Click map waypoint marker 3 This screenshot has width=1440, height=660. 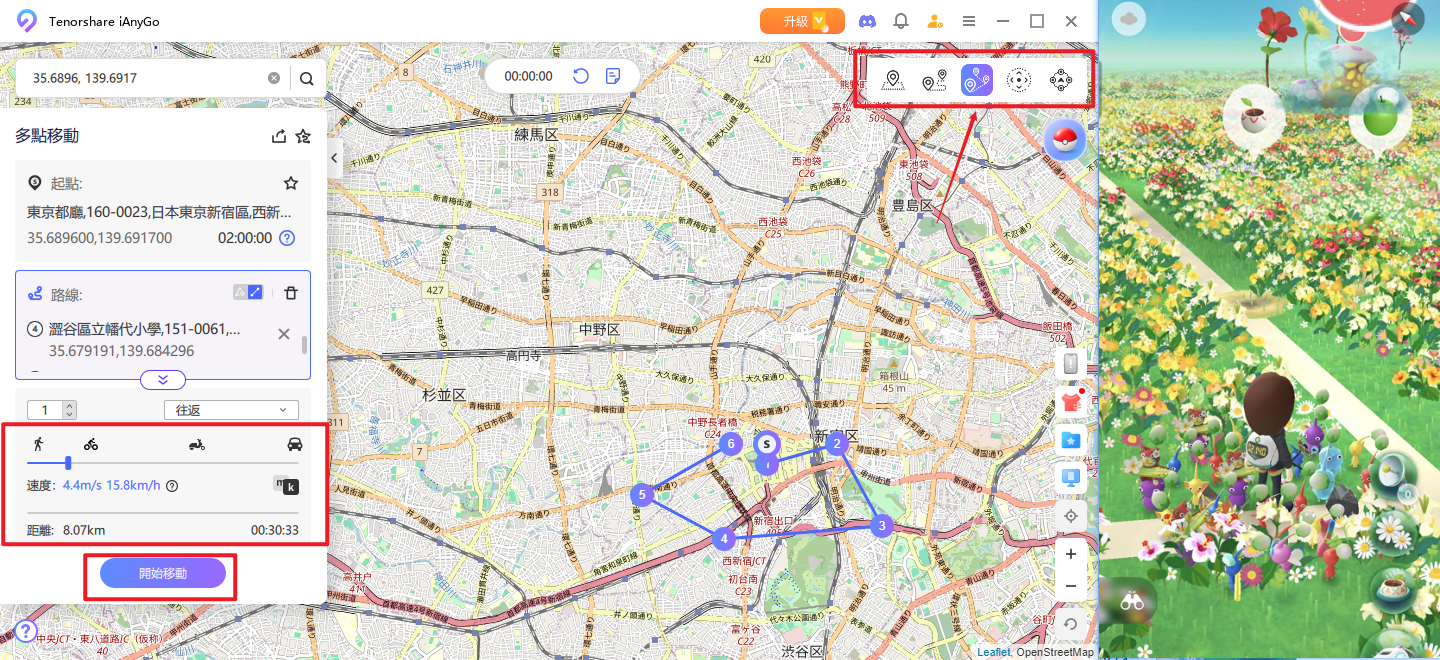coord(881,525)
